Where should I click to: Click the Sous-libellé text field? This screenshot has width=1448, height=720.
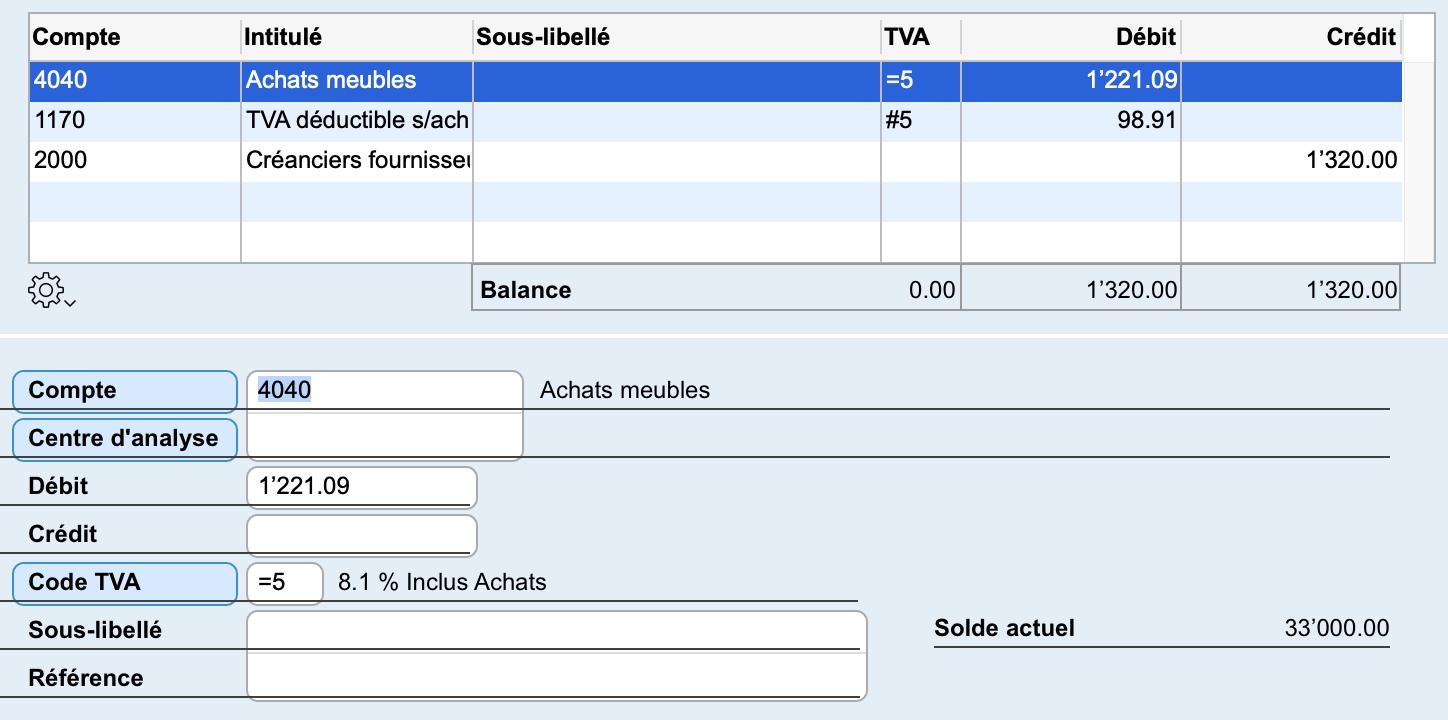tap(556, 631)
